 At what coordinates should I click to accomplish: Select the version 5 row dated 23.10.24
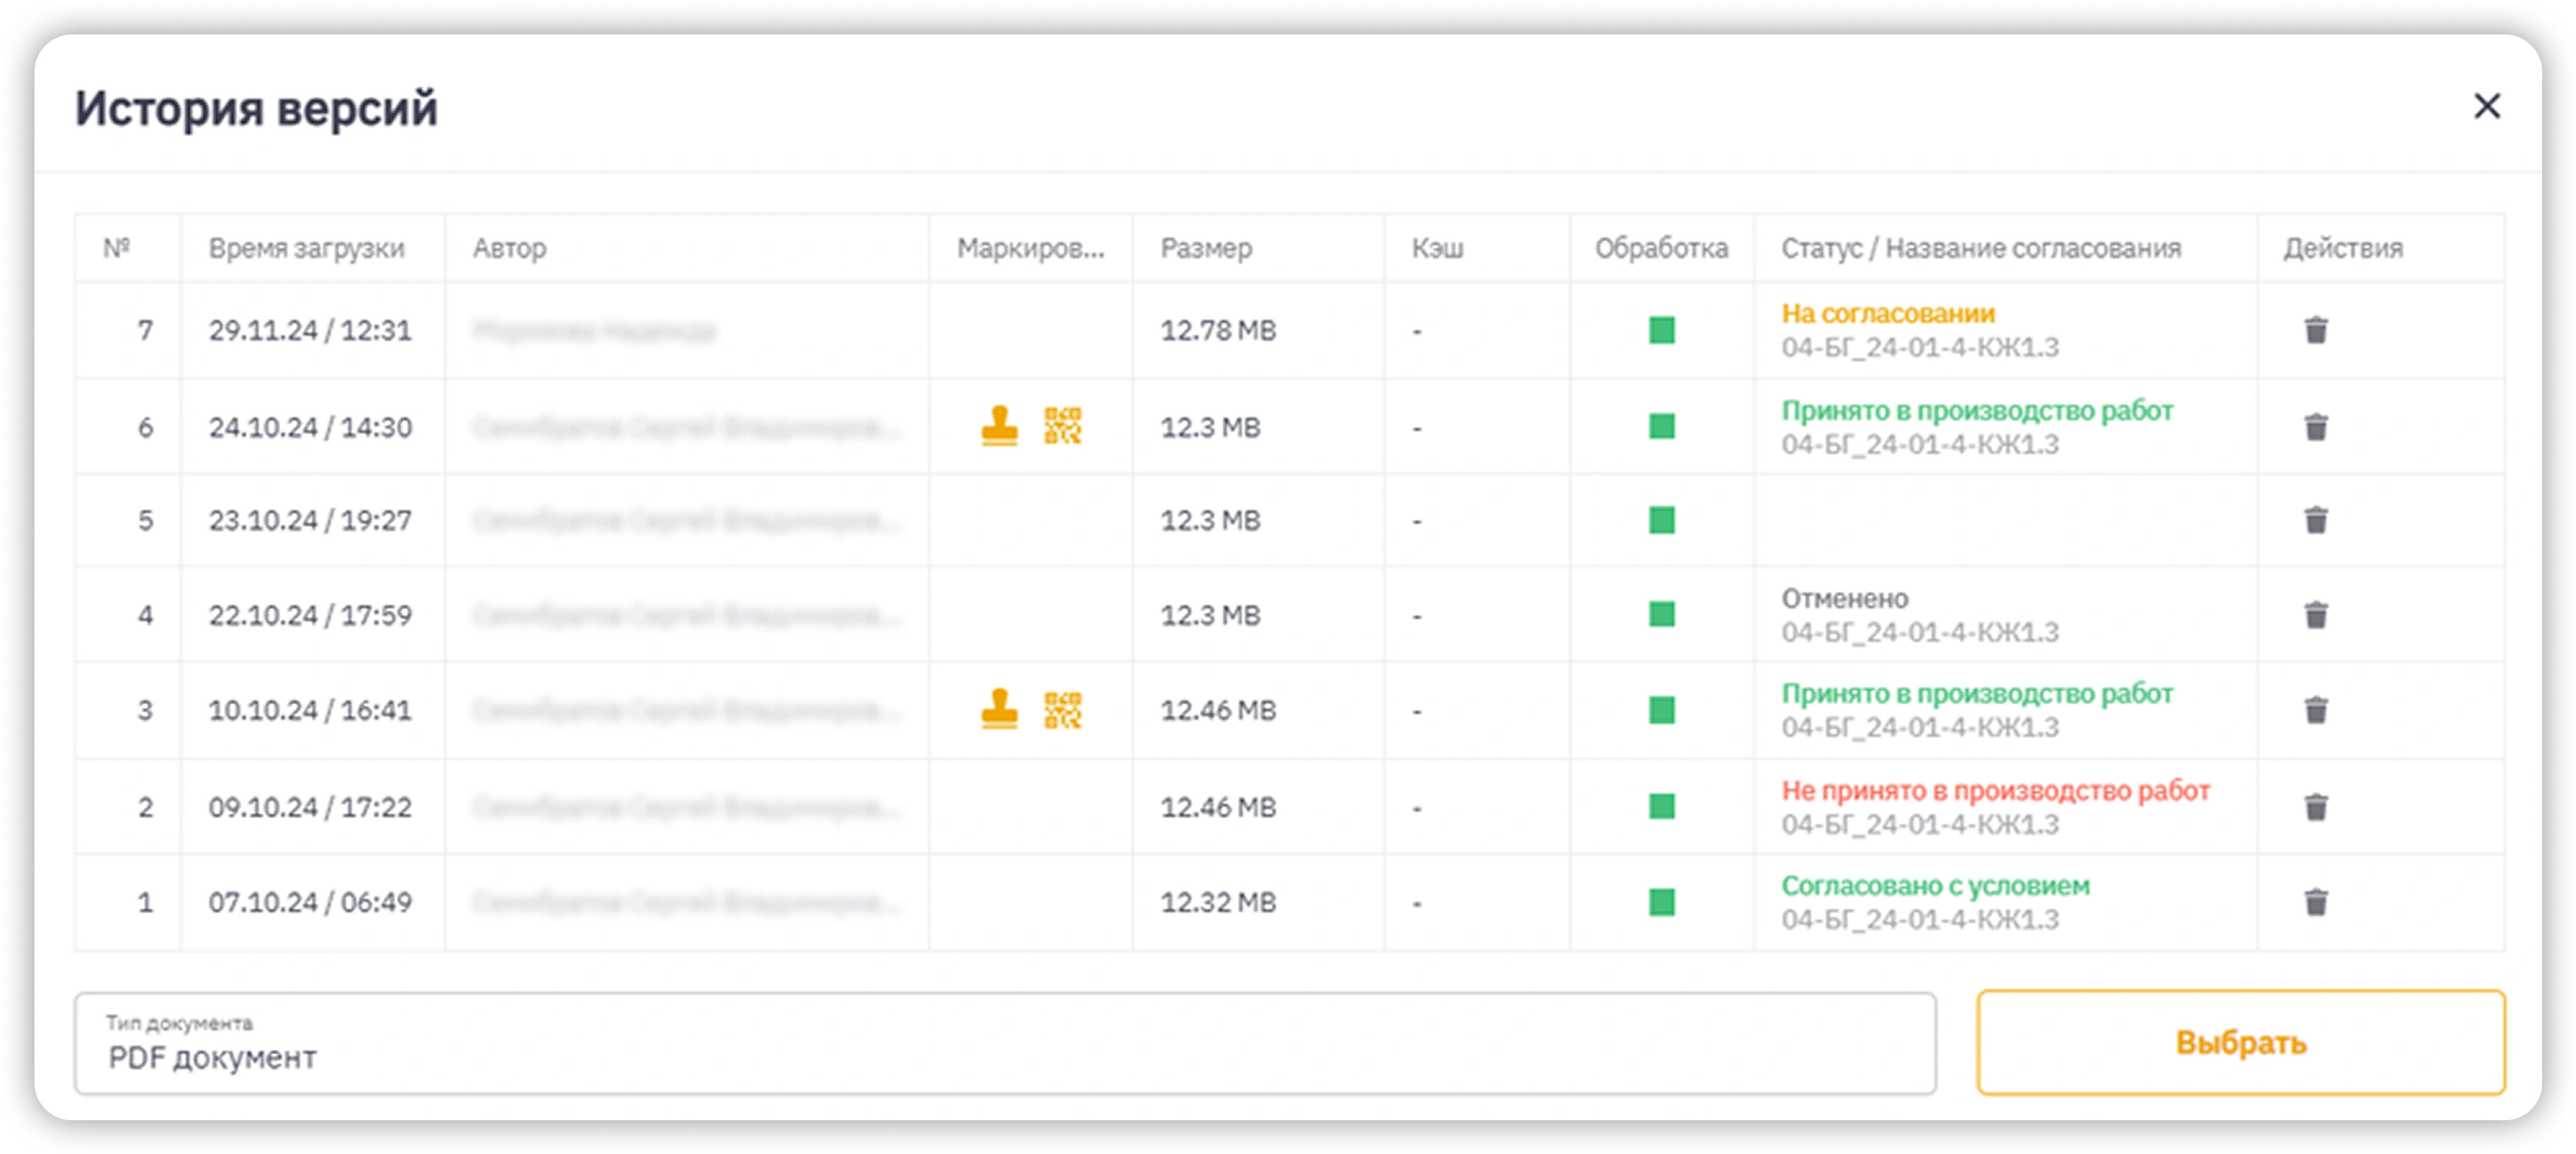click(310, 520)
